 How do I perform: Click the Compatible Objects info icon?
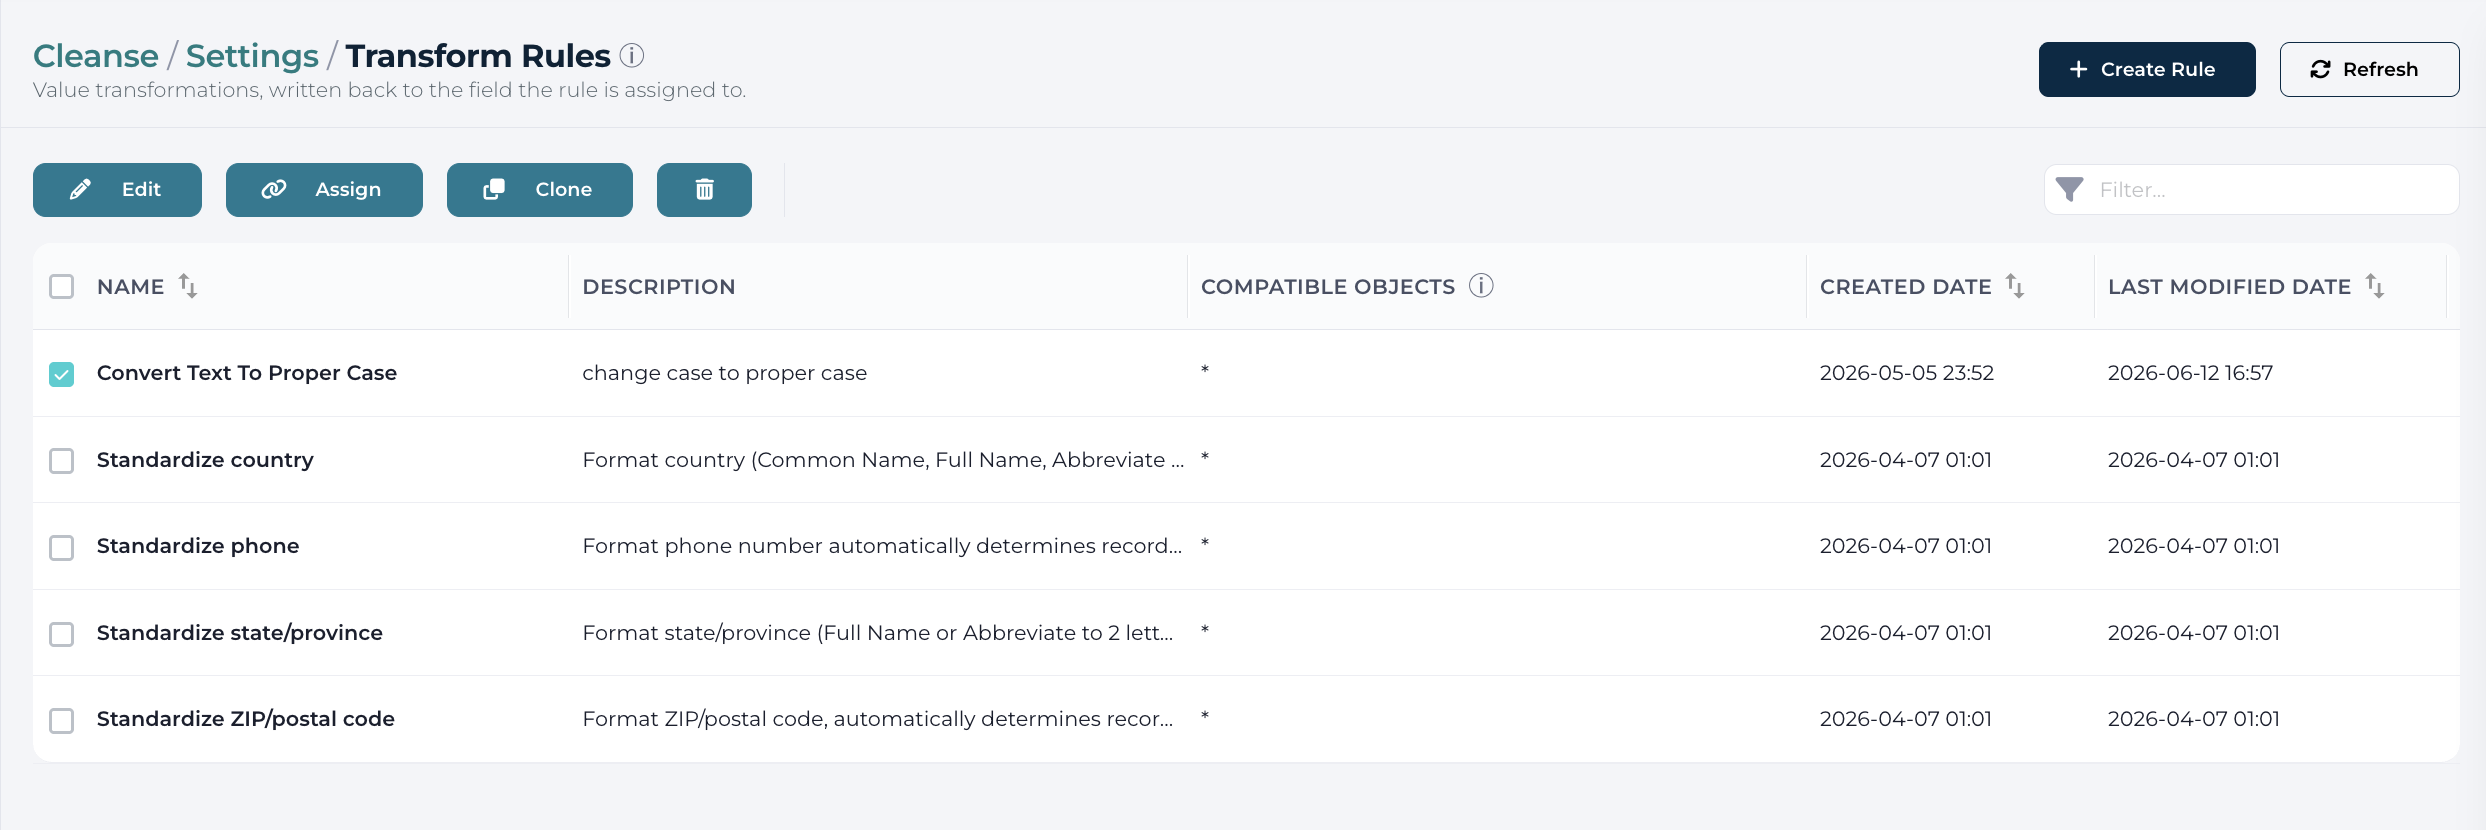tap(1481, 286)
